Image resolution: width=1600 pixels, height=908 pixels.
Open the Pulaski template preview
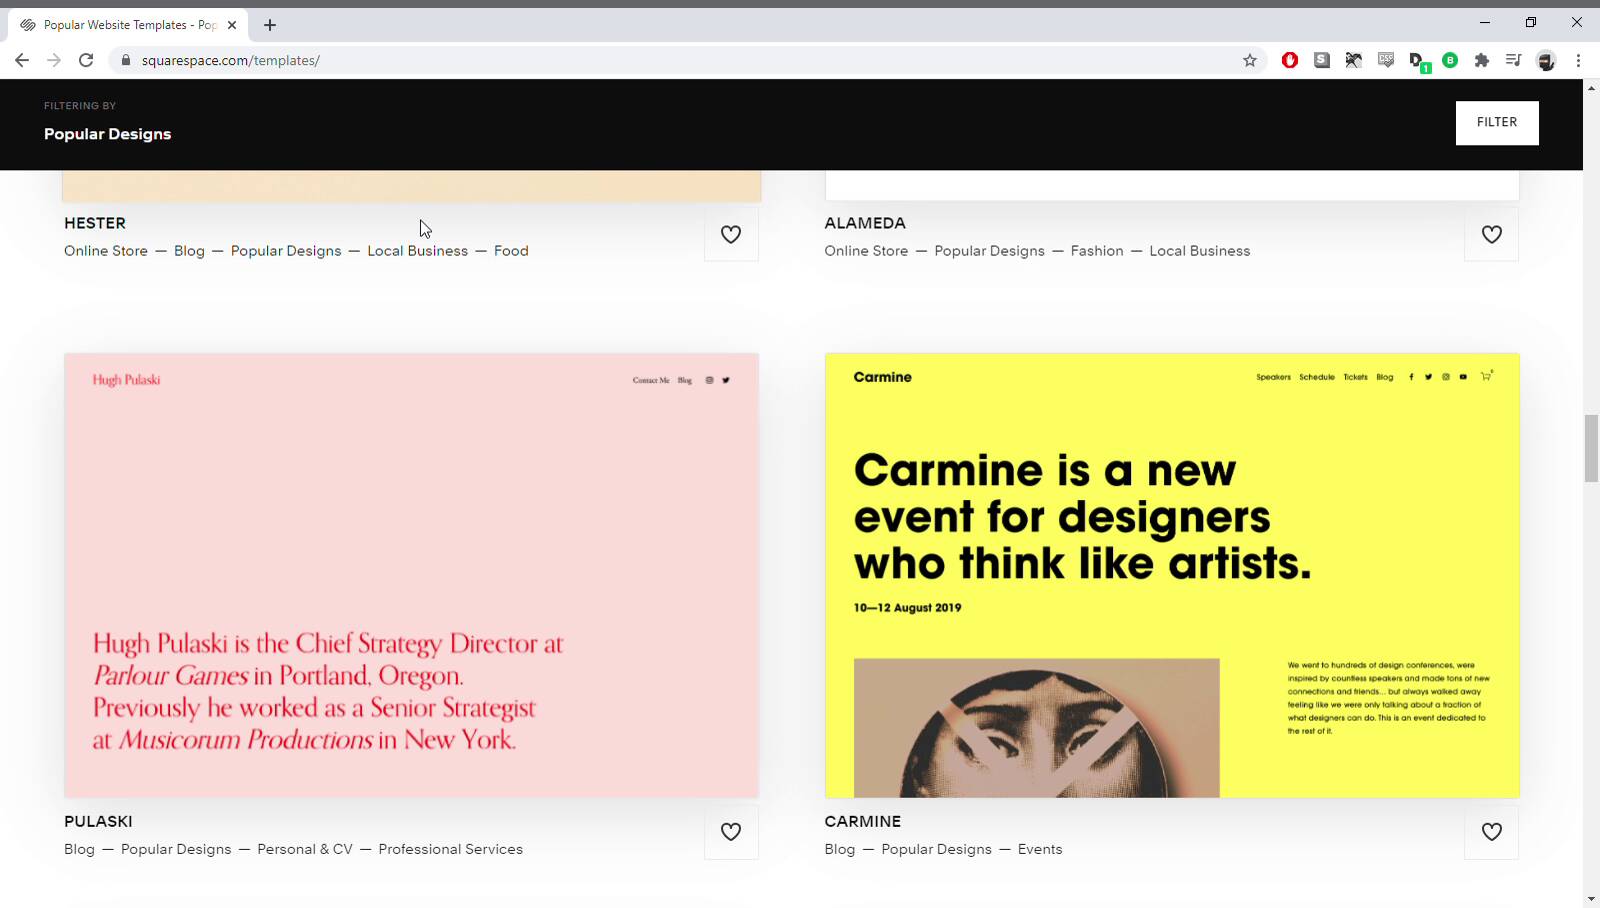click(411, 575)
